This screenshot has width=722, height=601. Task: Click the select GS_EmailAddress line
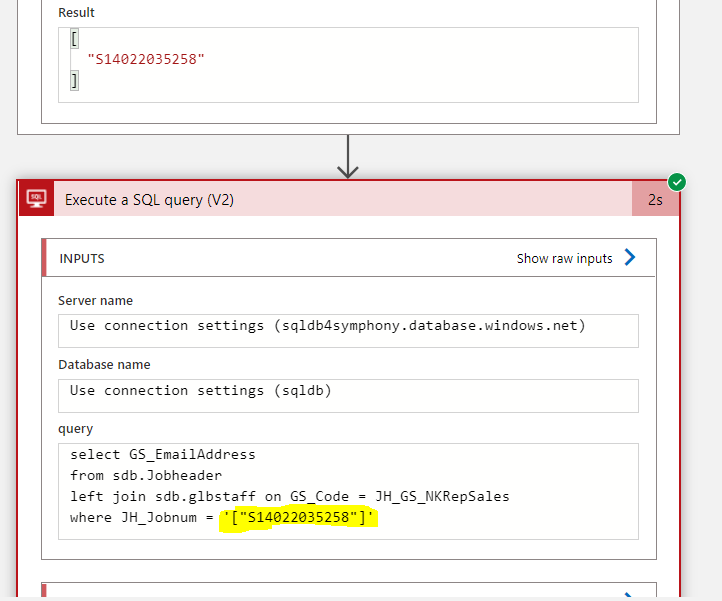tap(163, 455)
